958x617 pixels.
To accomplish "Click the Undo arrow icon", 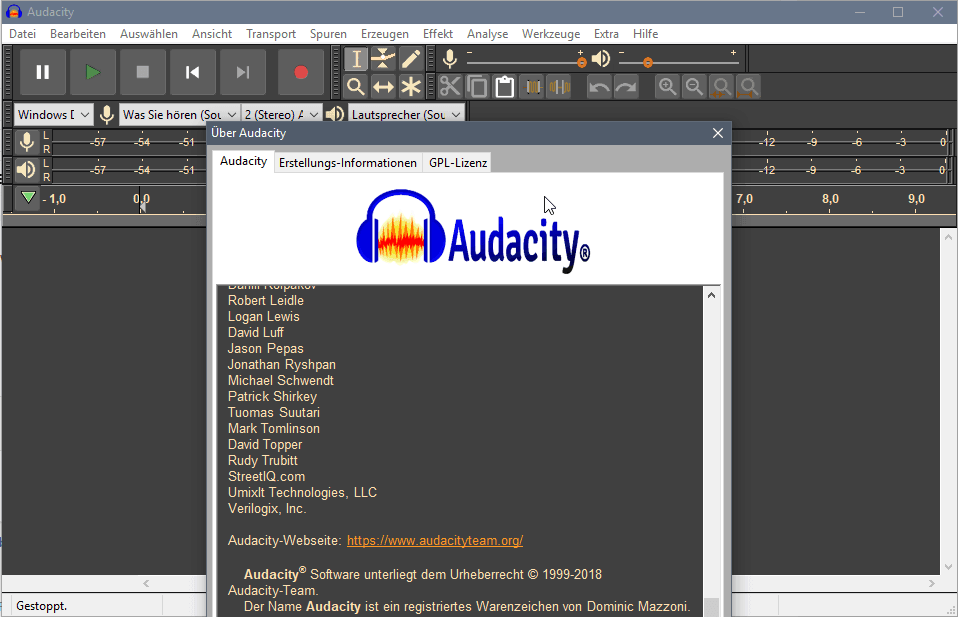I will [x=599, y=87].
